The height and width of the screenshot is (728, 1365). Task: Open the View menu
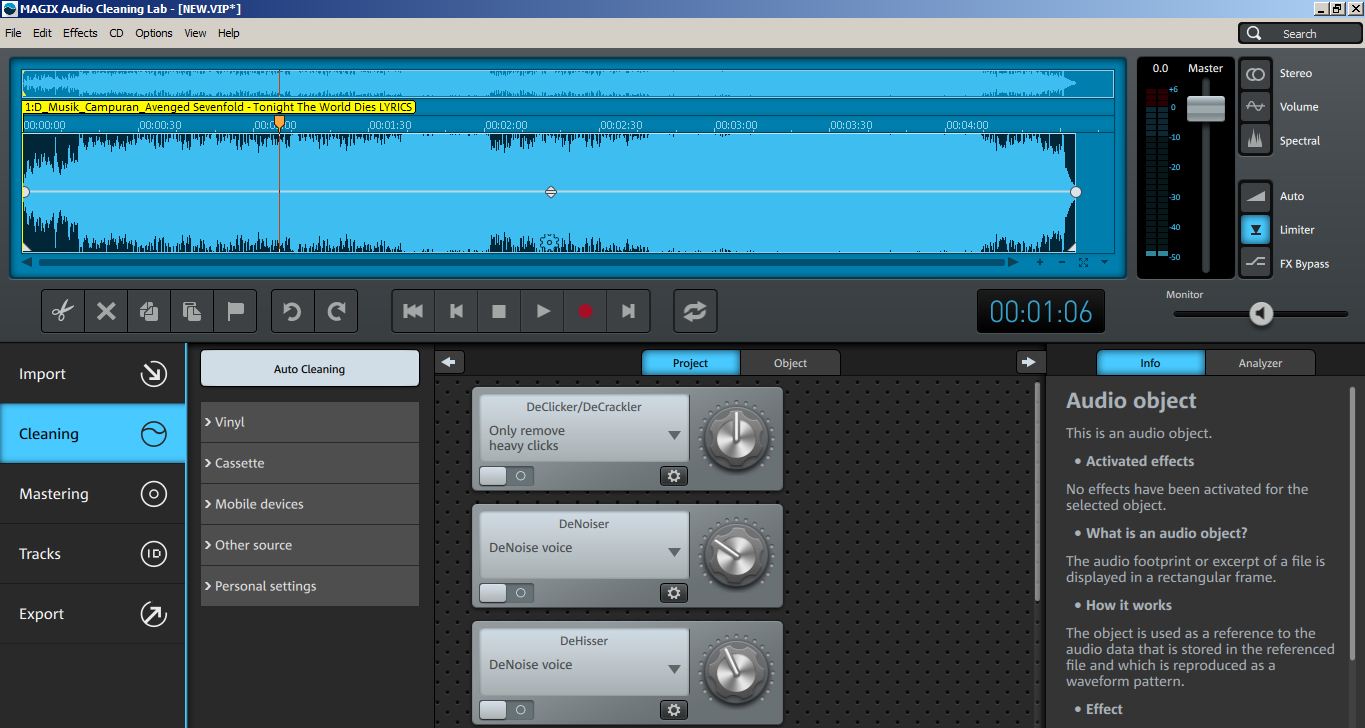[195, 33]
